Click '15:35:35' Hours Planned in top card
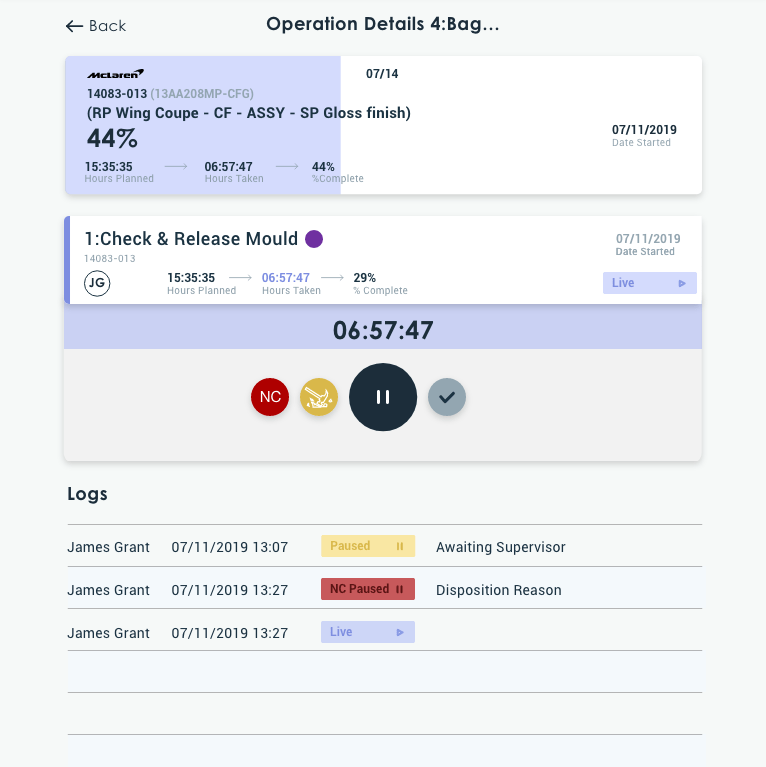This screenshot has height=767, width=766. click(x=109, y=167)
